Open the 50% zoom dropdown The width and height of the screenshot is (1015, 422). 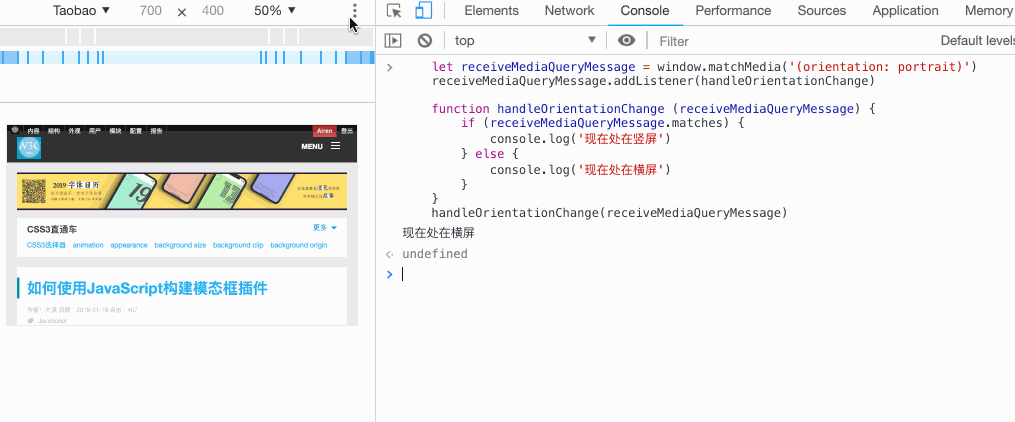pyautogui.click(x=275, y=10)
